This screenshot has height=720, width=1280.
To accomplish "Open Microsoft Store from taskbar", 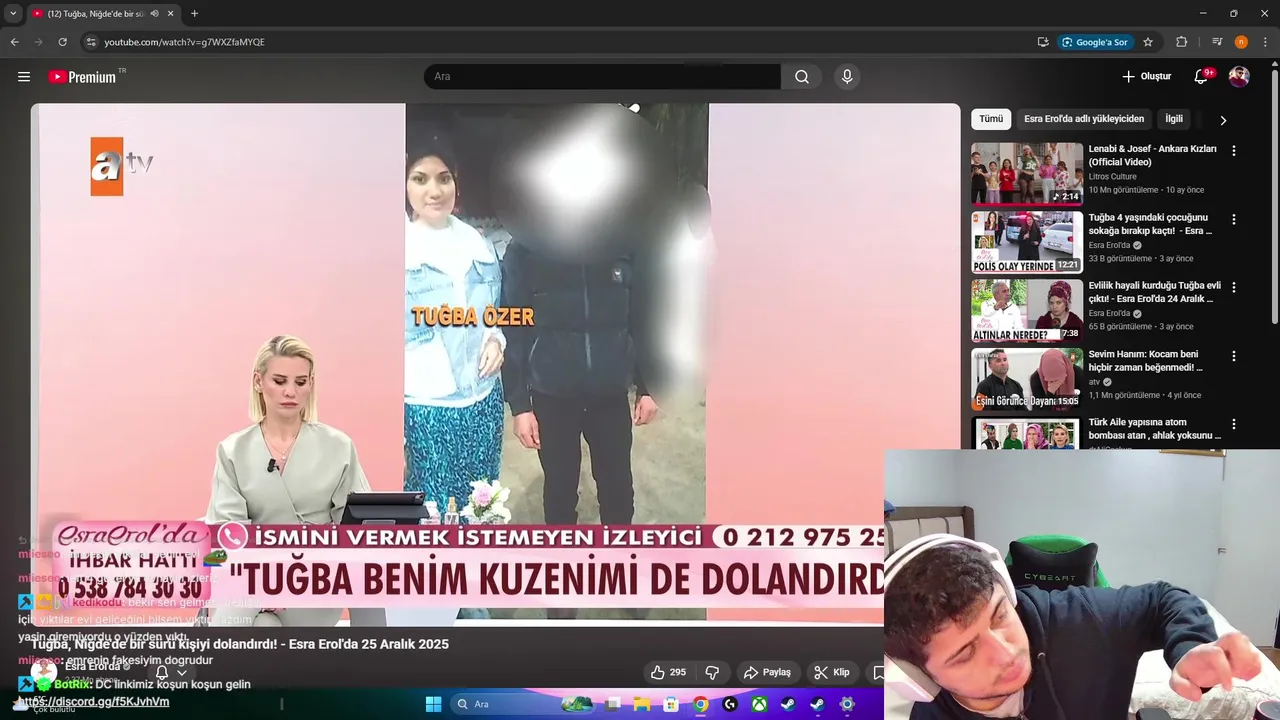I will pos(671,704).
